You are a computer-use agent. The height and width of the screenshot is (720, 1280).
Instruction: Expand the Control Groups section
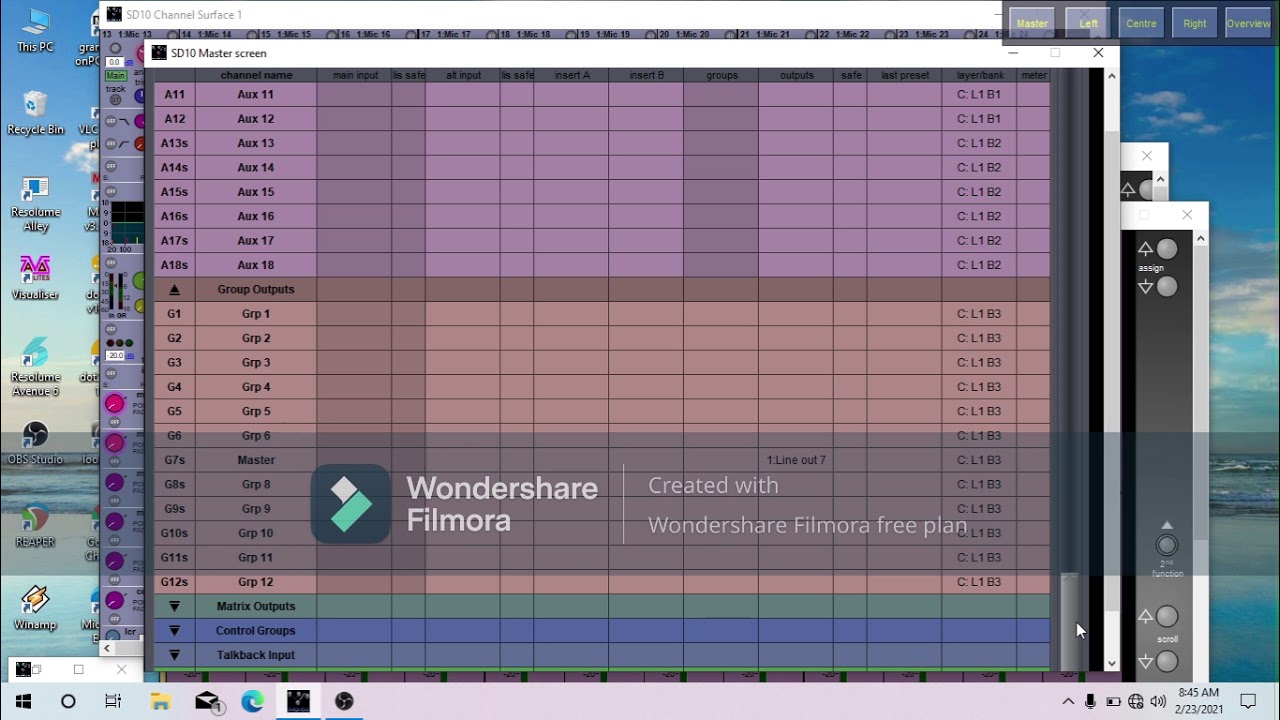click(174, 631)
